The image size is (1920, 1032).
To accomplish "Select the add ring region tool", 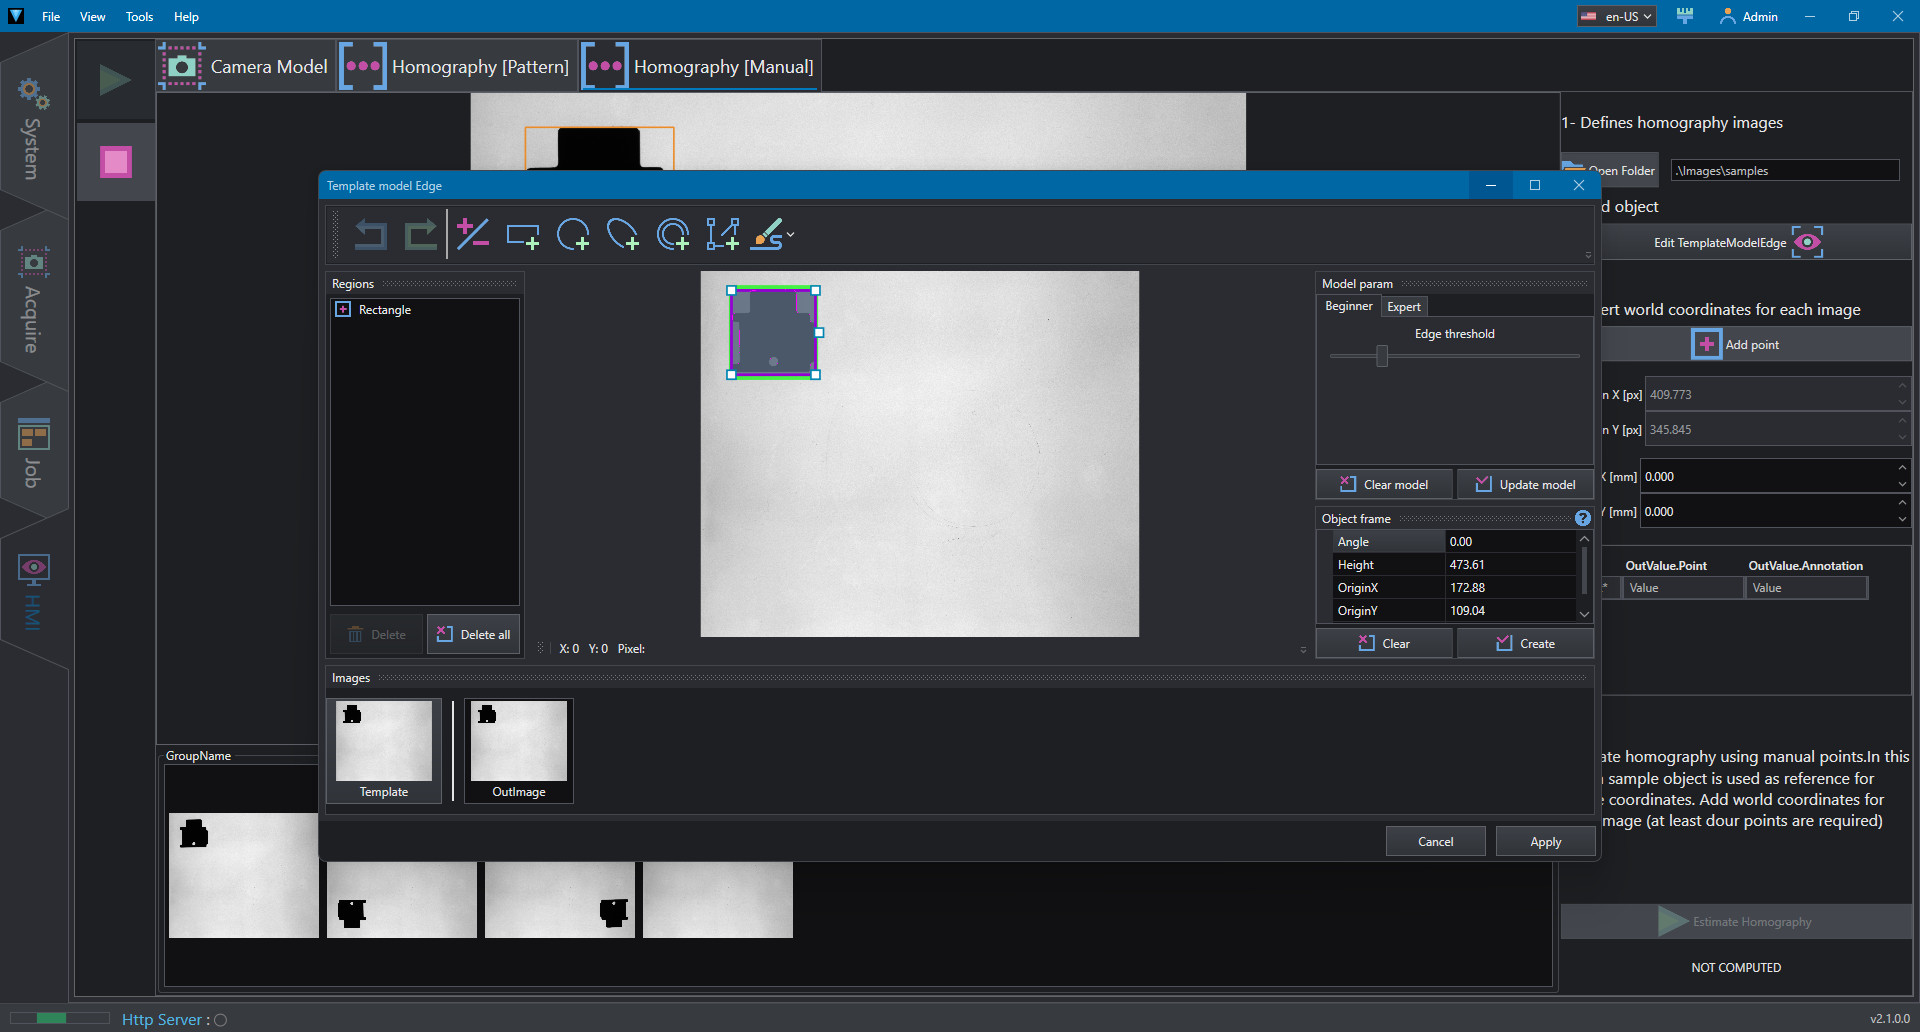I will click(x=673, y=235).
